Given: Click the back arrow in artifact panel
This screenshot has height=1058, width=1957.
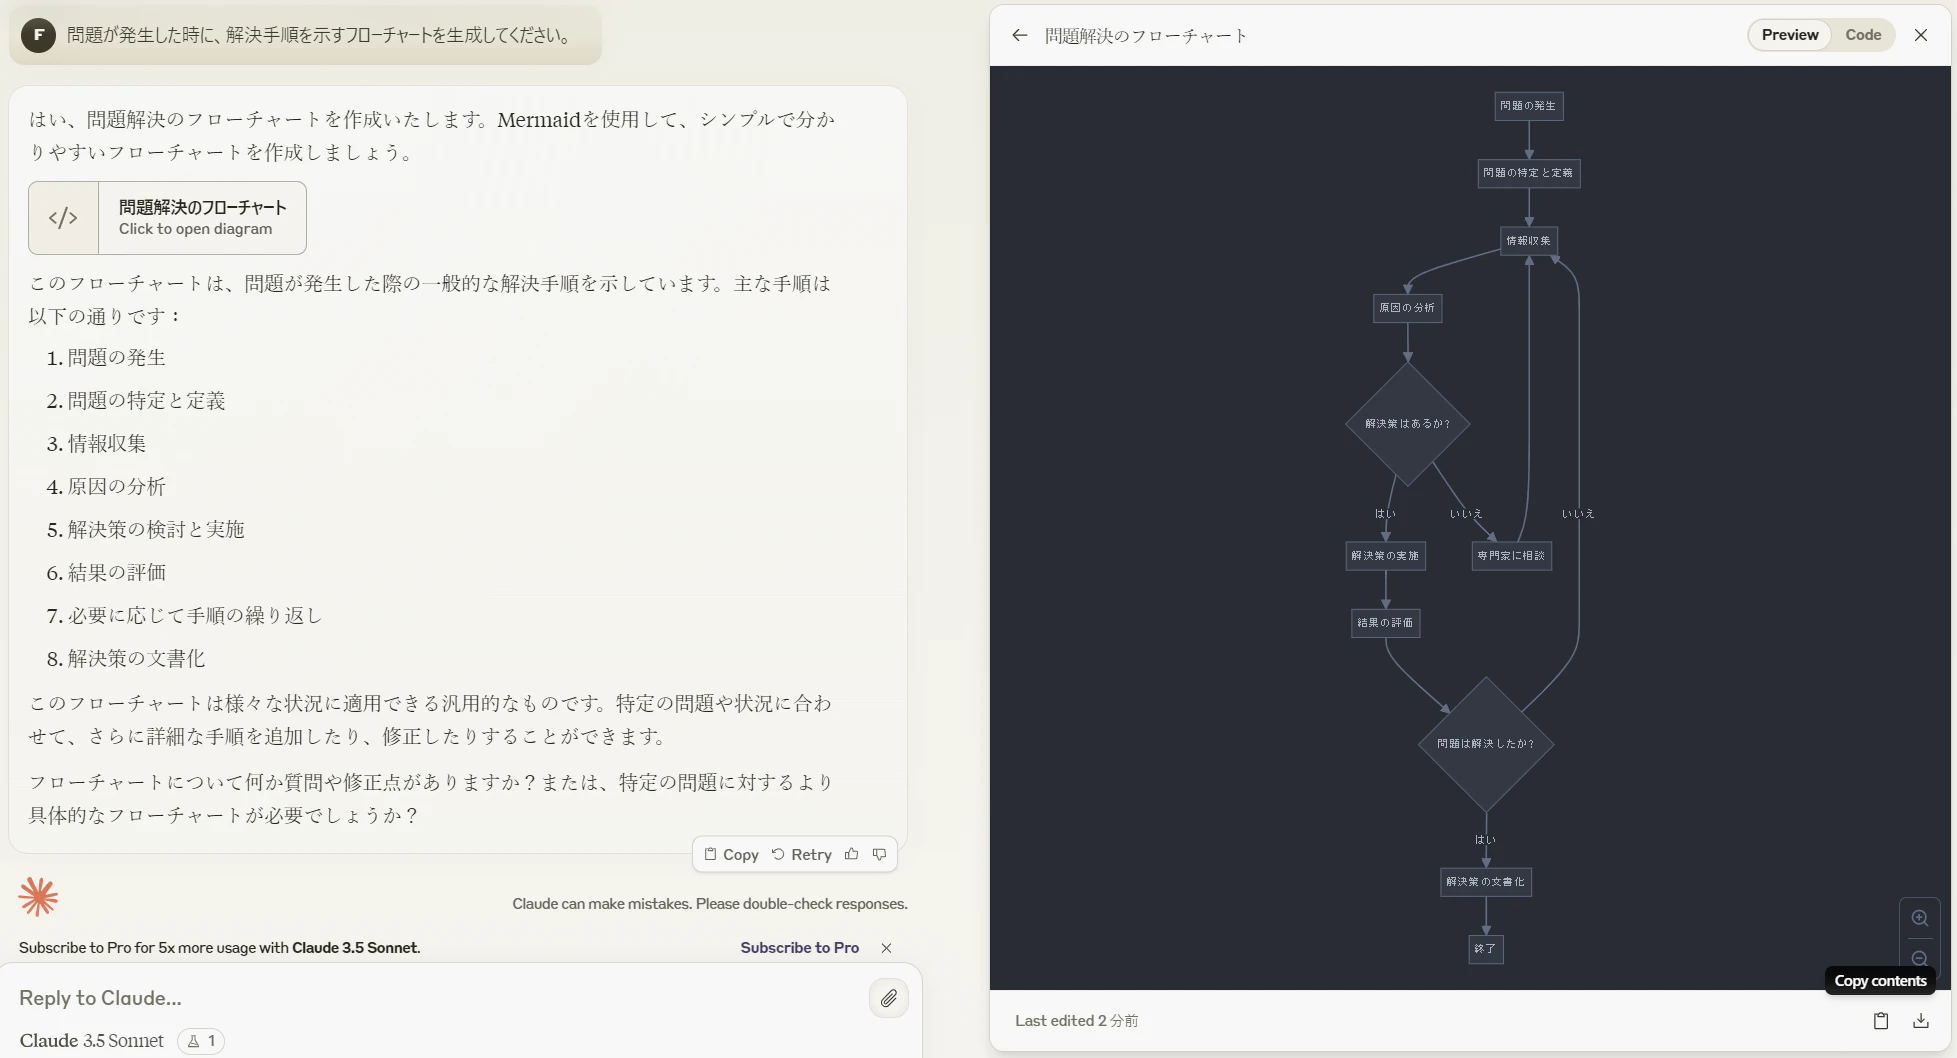Looking at the screenshot, I should click(1019, 35).
